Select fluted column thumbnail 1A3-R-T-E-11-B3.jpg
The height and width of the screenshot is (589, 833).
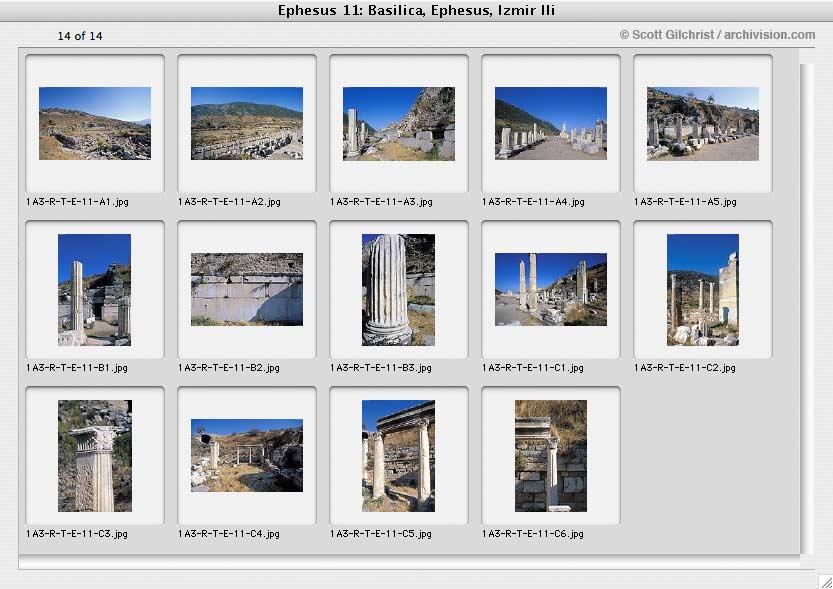(x=398, y=290)
